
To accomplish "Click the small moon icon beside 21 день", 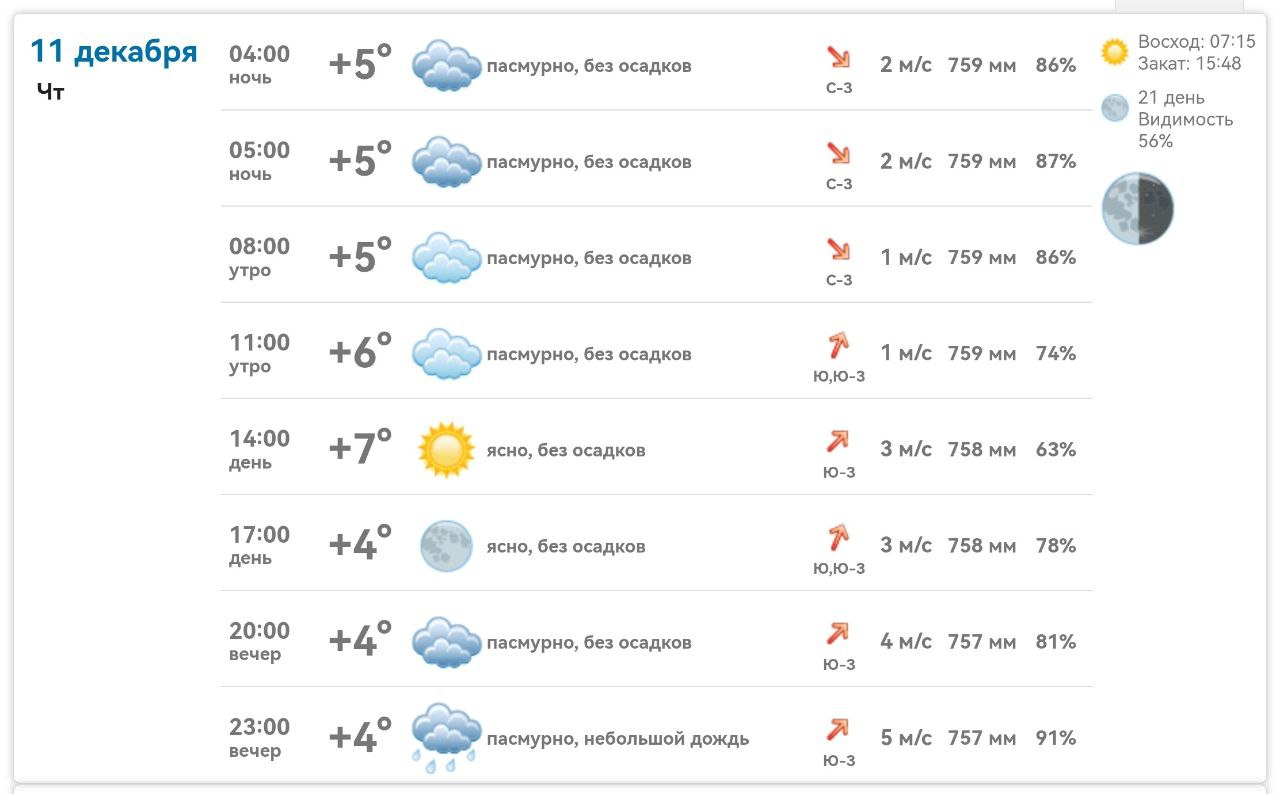I will tap(1114, 108).
